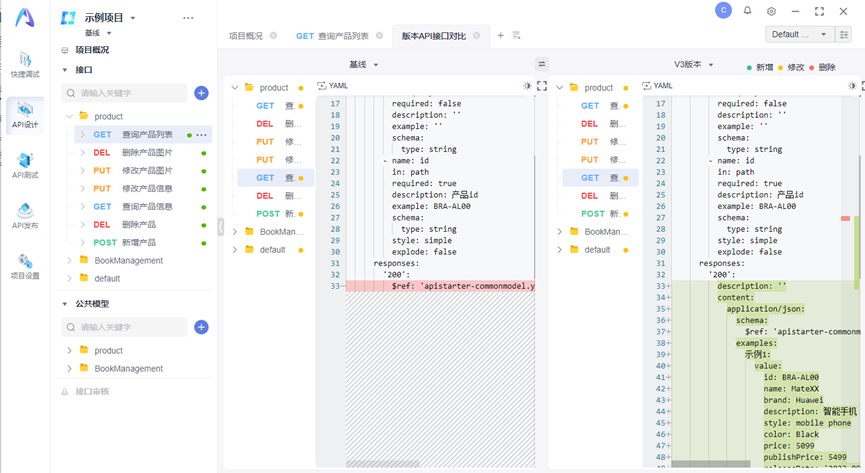
Task: Open the API设计 sidebar section
Action: 25,115
